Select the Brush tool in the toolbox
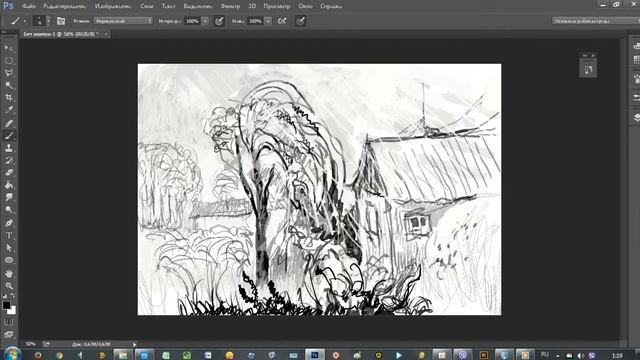This screenshot has width=640, height=360. pos(9,136)
